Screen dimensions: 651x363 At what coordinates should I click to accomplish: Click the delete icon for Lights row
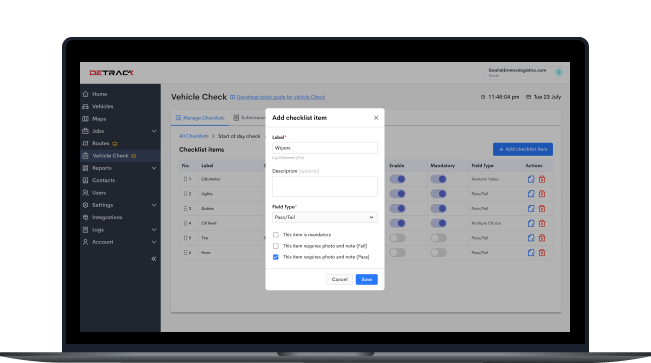pos(542,194)
